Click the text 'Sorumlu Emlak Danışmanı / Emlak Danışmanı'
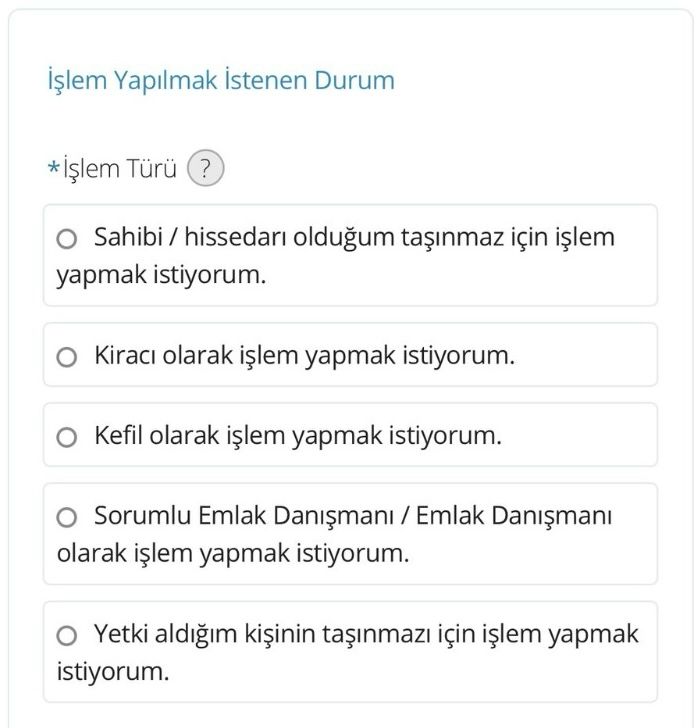Image resolution: width=700 pixels, height=728 pixels. pyautogui.click(x=352, y=516)
